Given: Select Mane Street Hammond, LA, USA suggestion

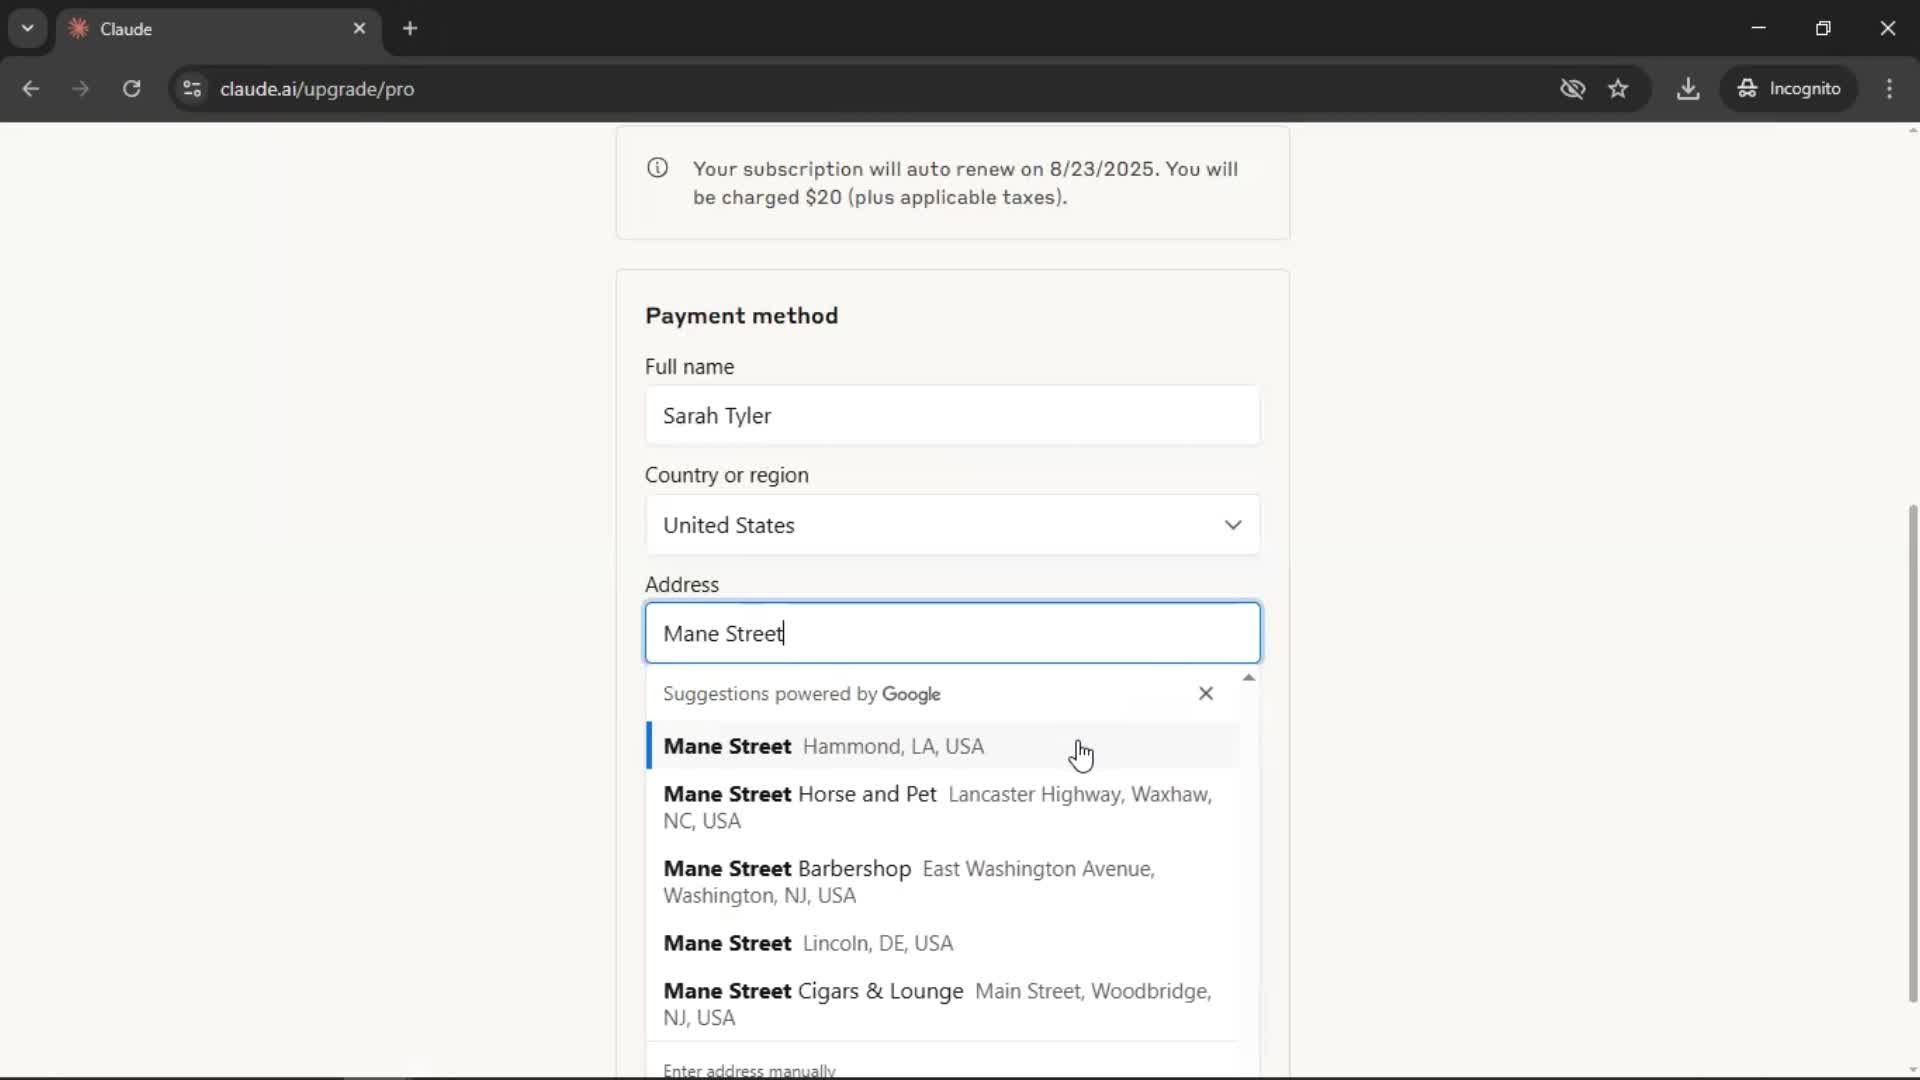Looking at the screenshot, I should 943,746.
